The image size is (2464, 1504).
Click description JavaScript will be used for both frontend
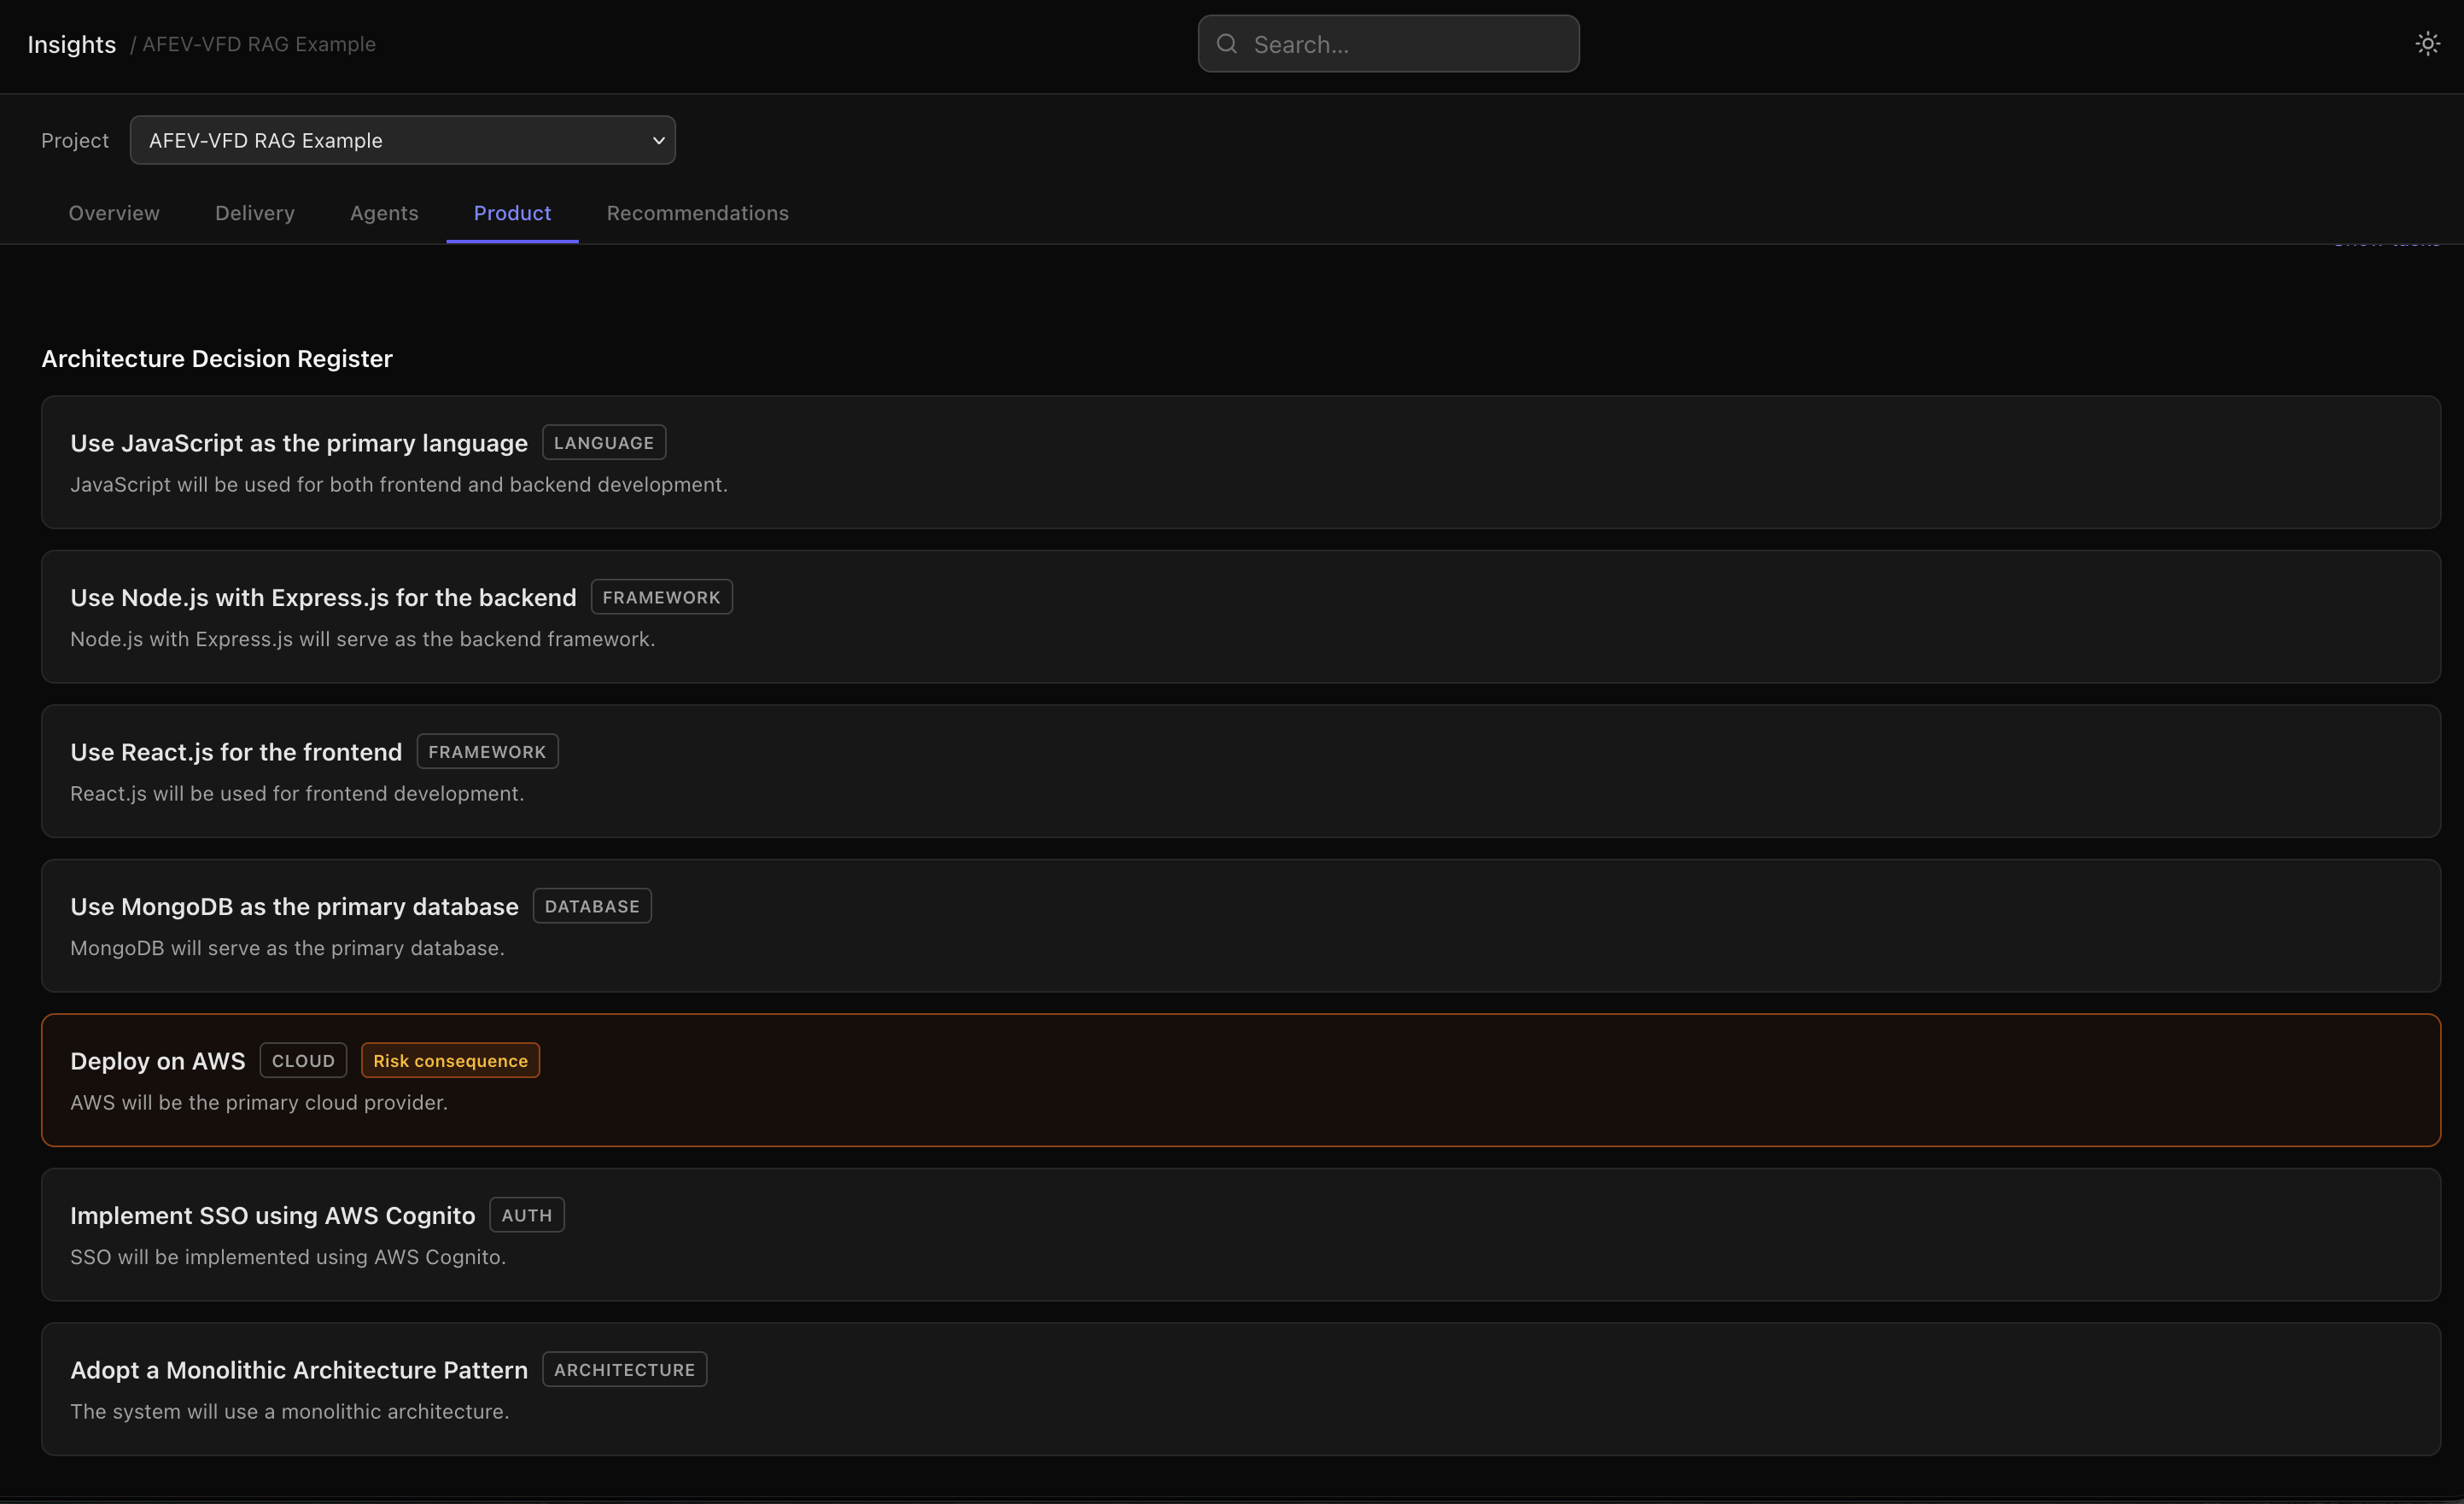(399, 484)
